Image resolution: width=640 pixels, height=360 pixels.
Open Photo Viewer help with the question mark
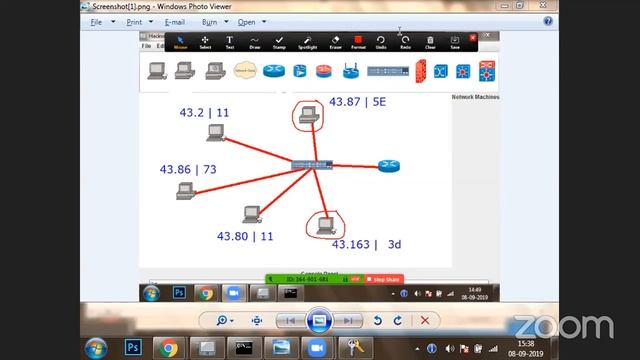click(x=548, y=21)
